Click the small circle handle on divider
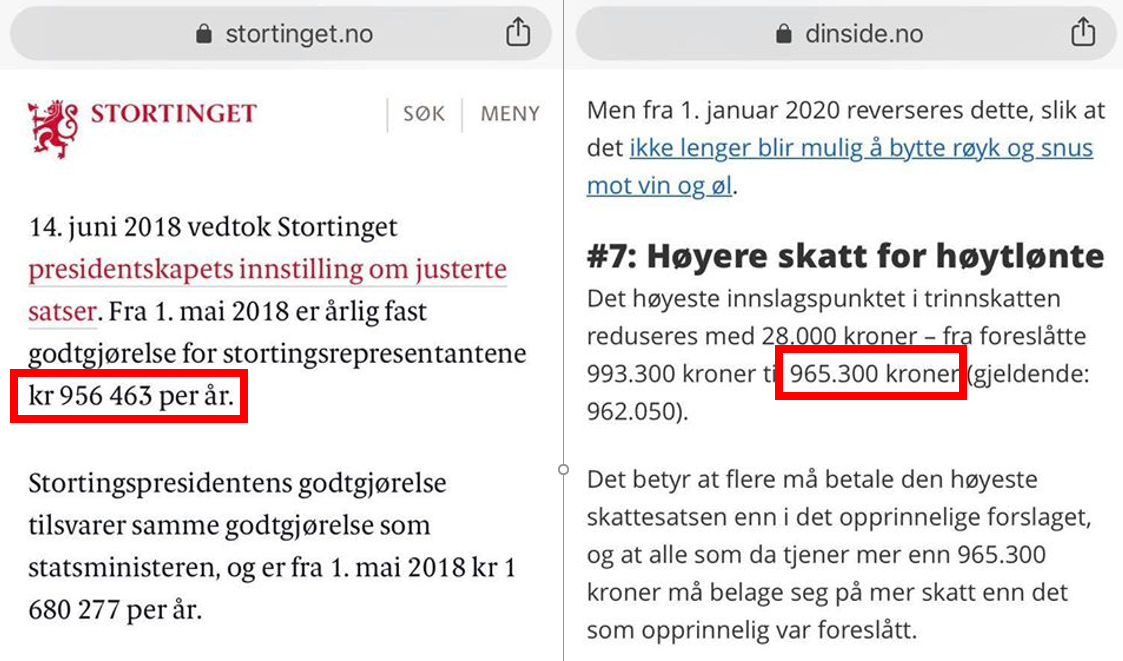The width and height of the screenshot is (1123, 661). click(x=564, y=470)
